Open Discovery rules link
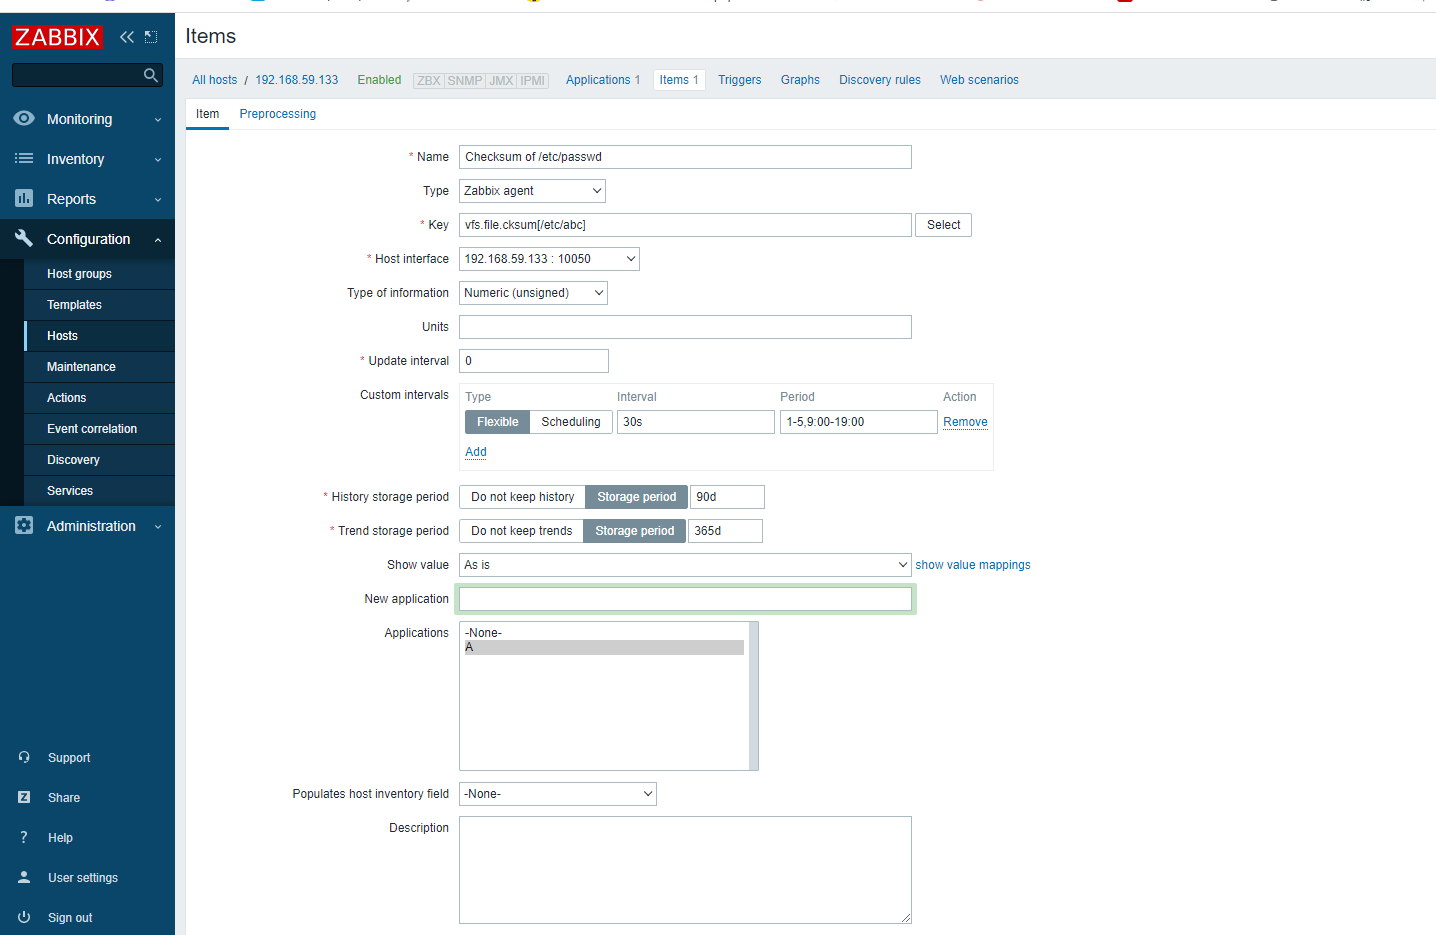The image size is (1436, 935). pos(880,80)
